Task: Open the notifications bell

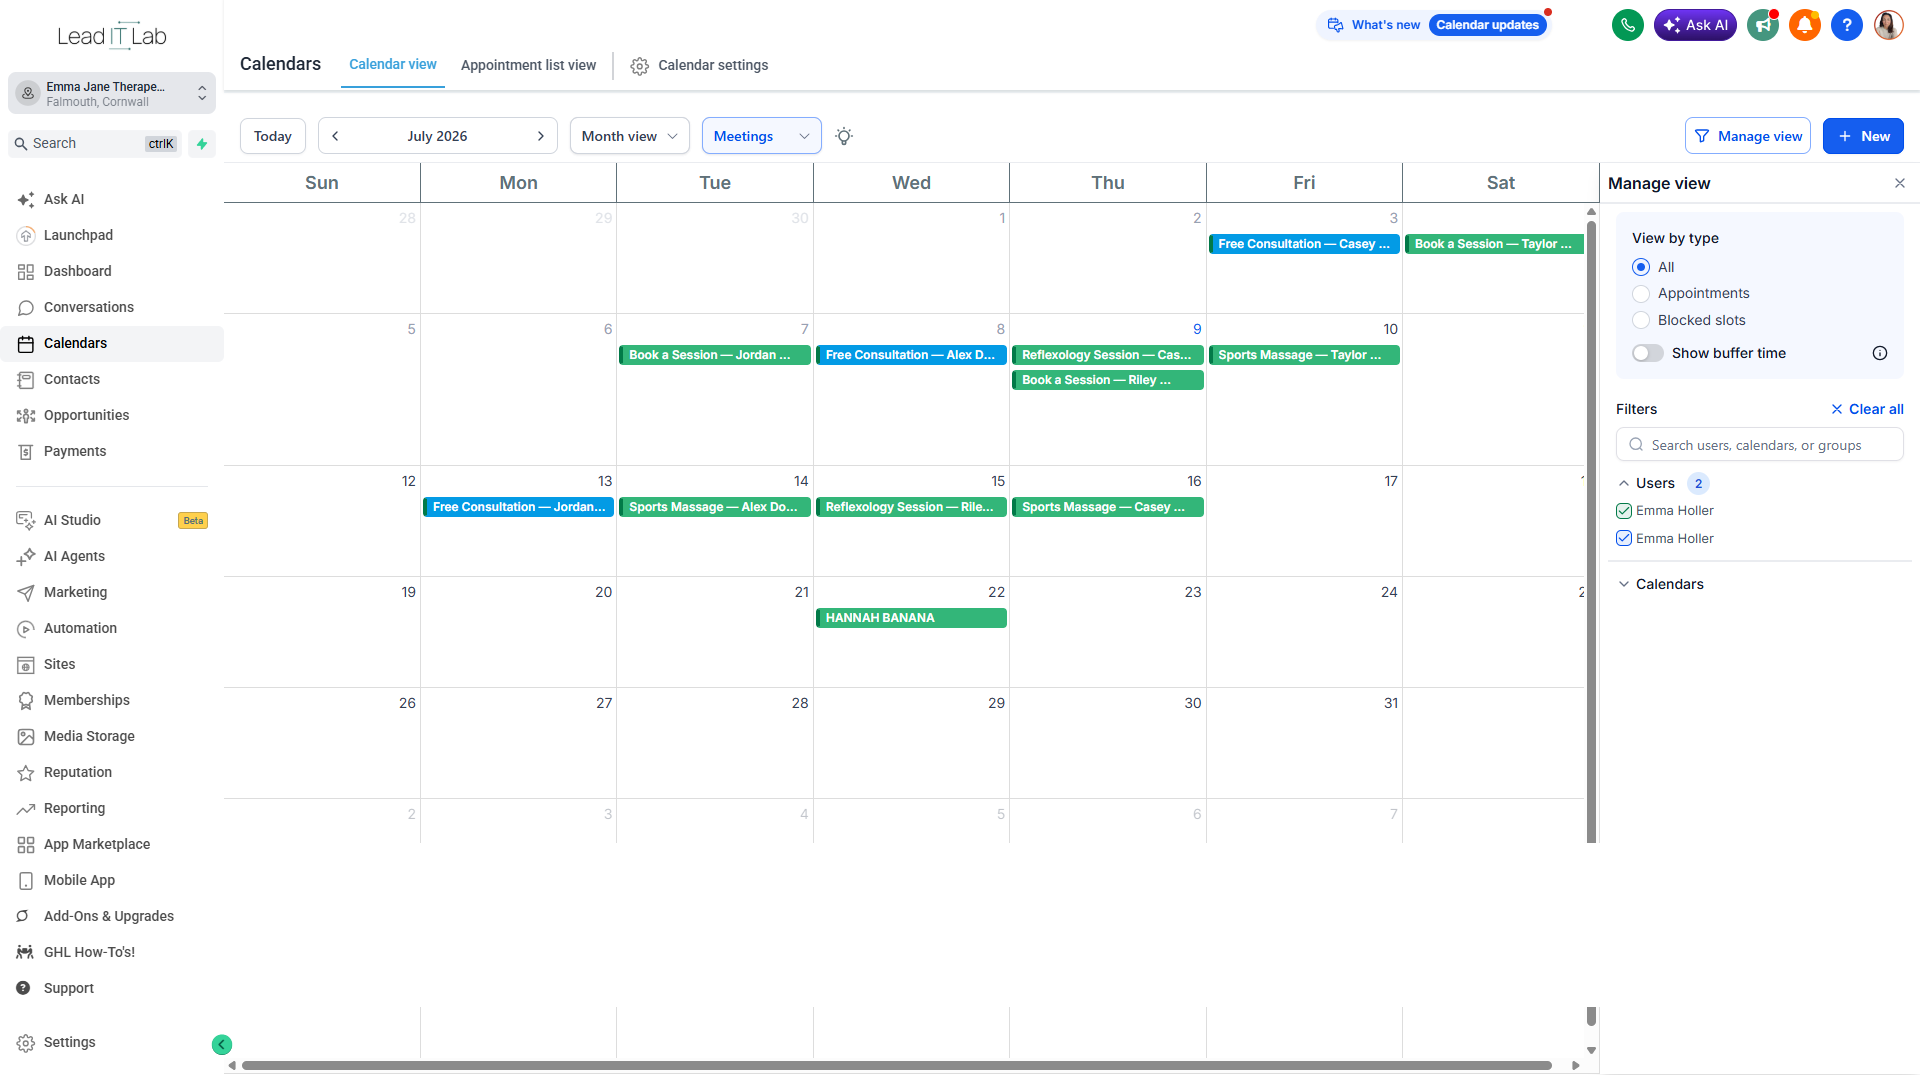Action: [1804, 25]
